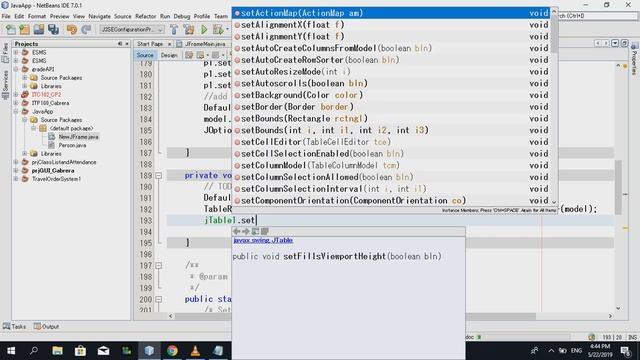Open the Files side panel
Image resolution: width=640 pixels, height=360 pixels.
point(5,52)
